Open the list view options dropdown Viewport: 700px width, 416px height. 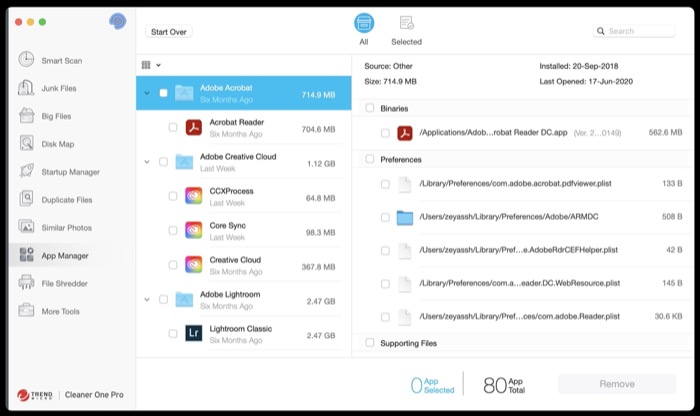click(151, 65)
